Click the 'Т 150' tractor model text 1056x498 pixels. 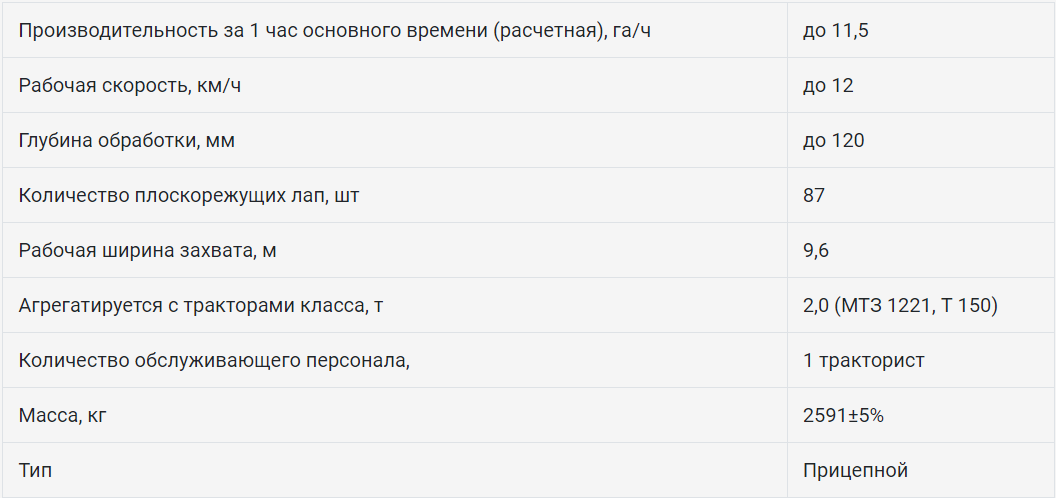pyautogui.click(x=966, y=305)
